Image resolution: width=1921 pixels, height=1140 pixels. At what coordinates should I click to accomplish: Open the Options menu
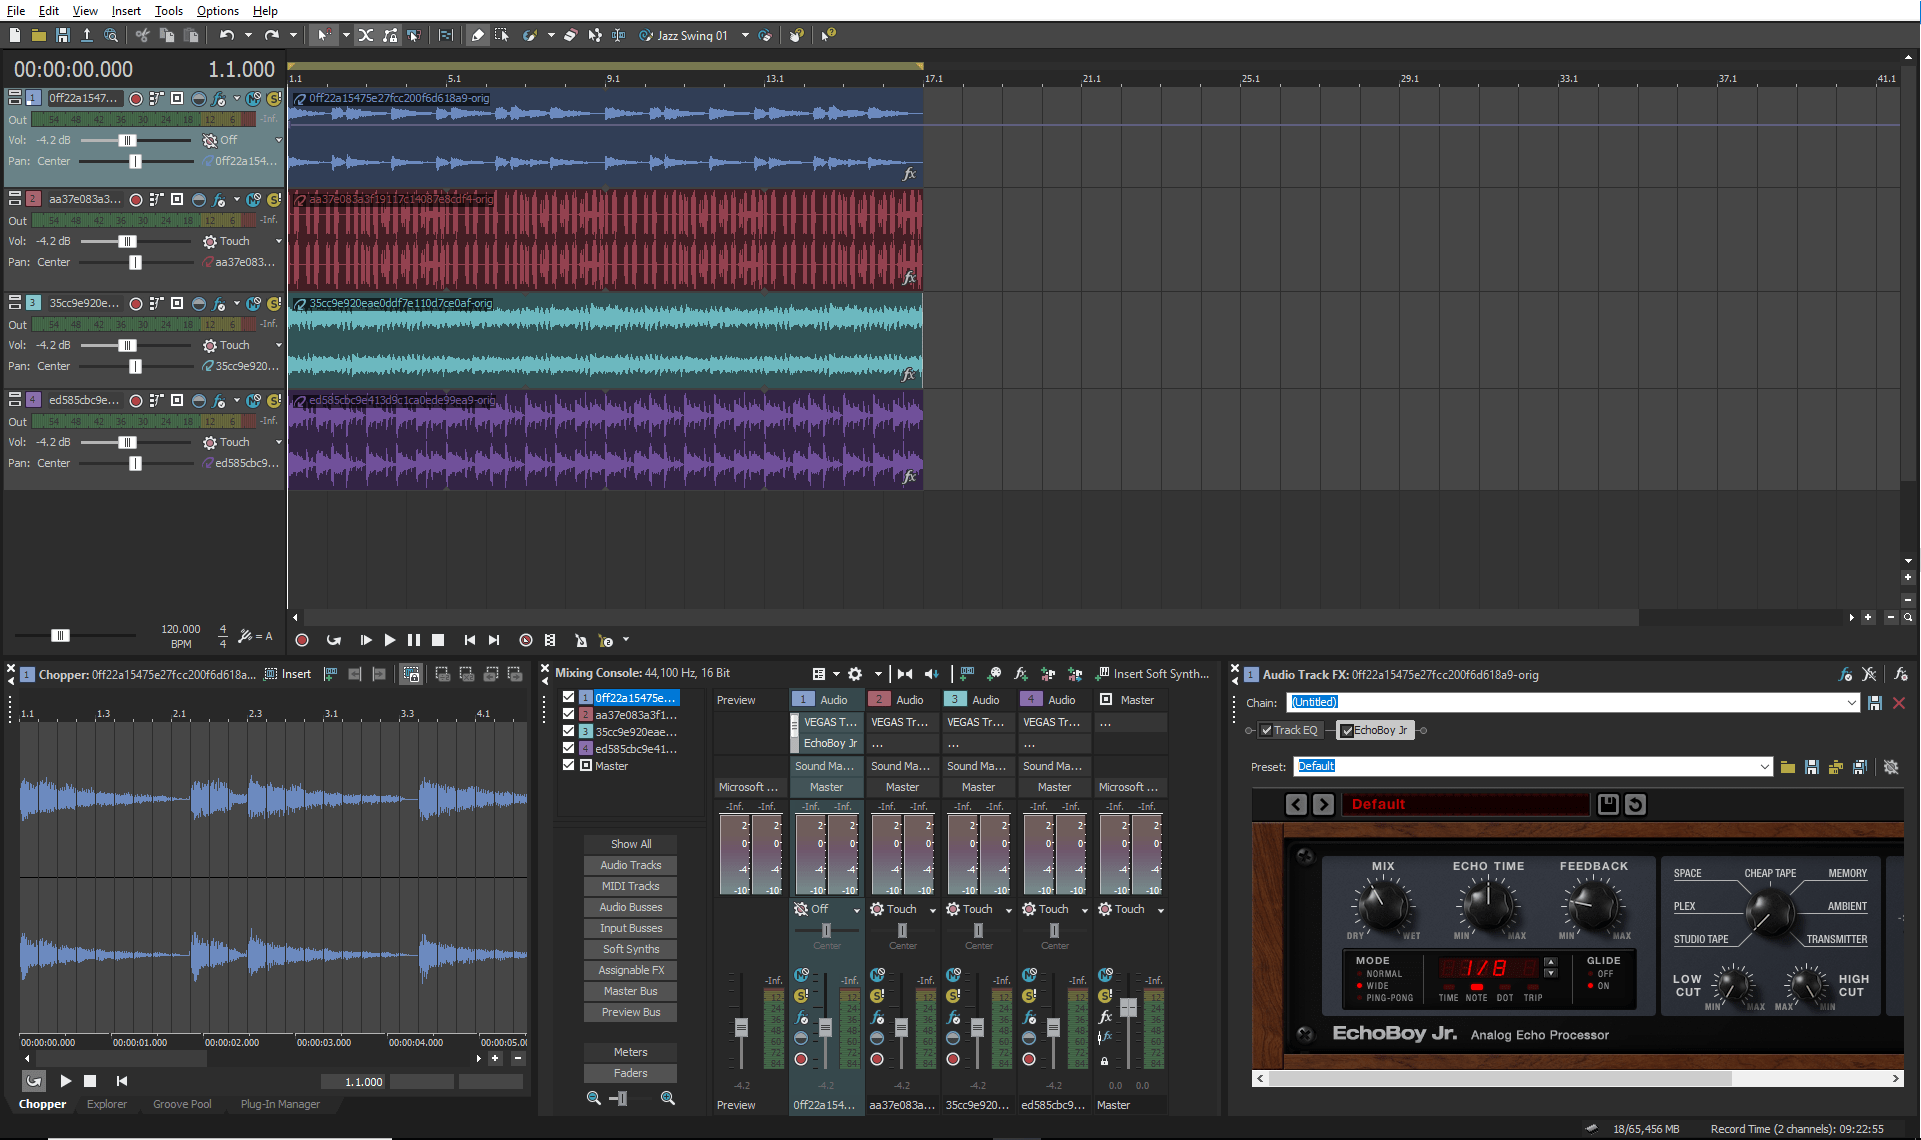tap(218, 11)
